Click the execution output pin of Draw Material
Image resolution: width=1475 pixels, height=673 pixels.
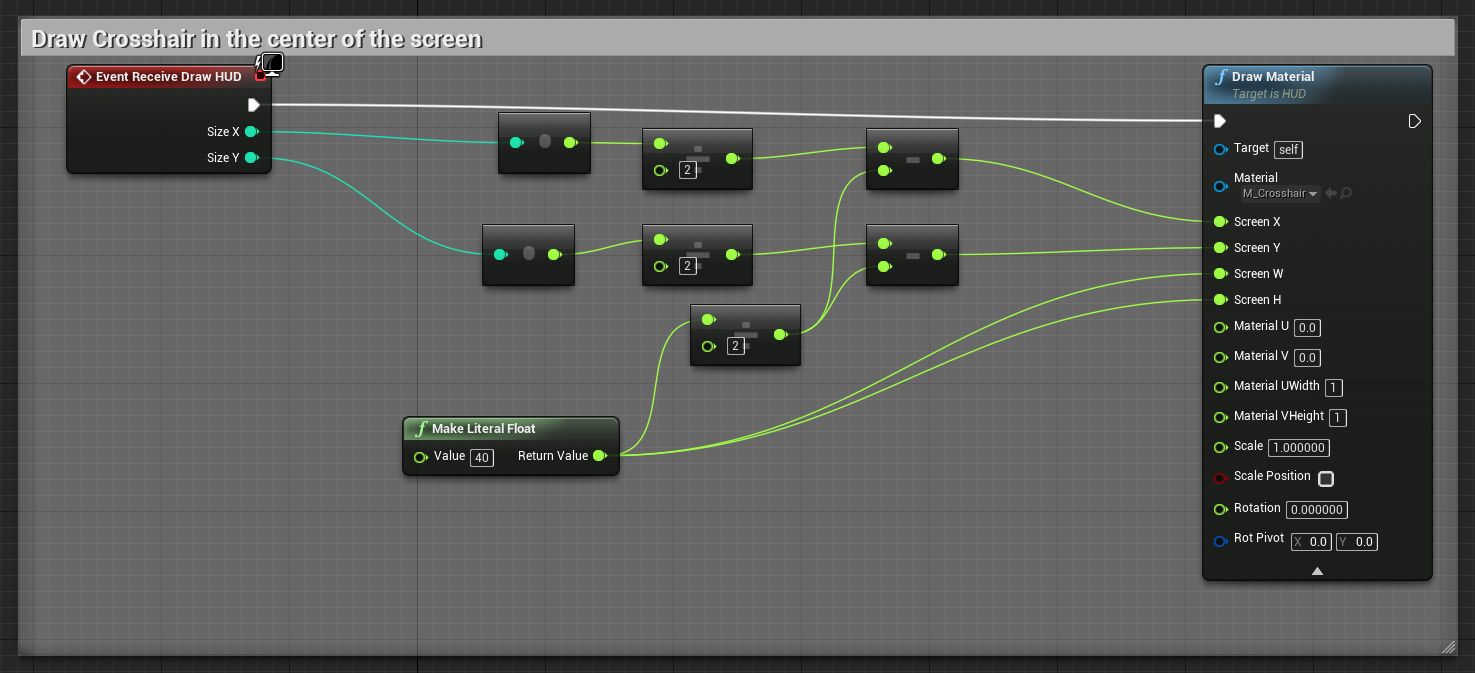[x=1414, y=121]
